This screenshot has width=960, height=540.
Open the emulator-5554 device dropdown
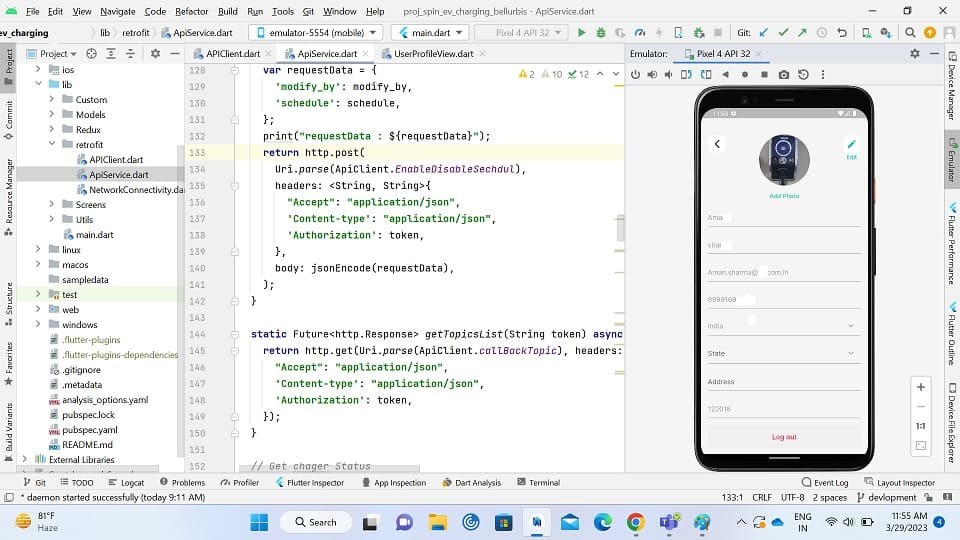tap(317, 32)
